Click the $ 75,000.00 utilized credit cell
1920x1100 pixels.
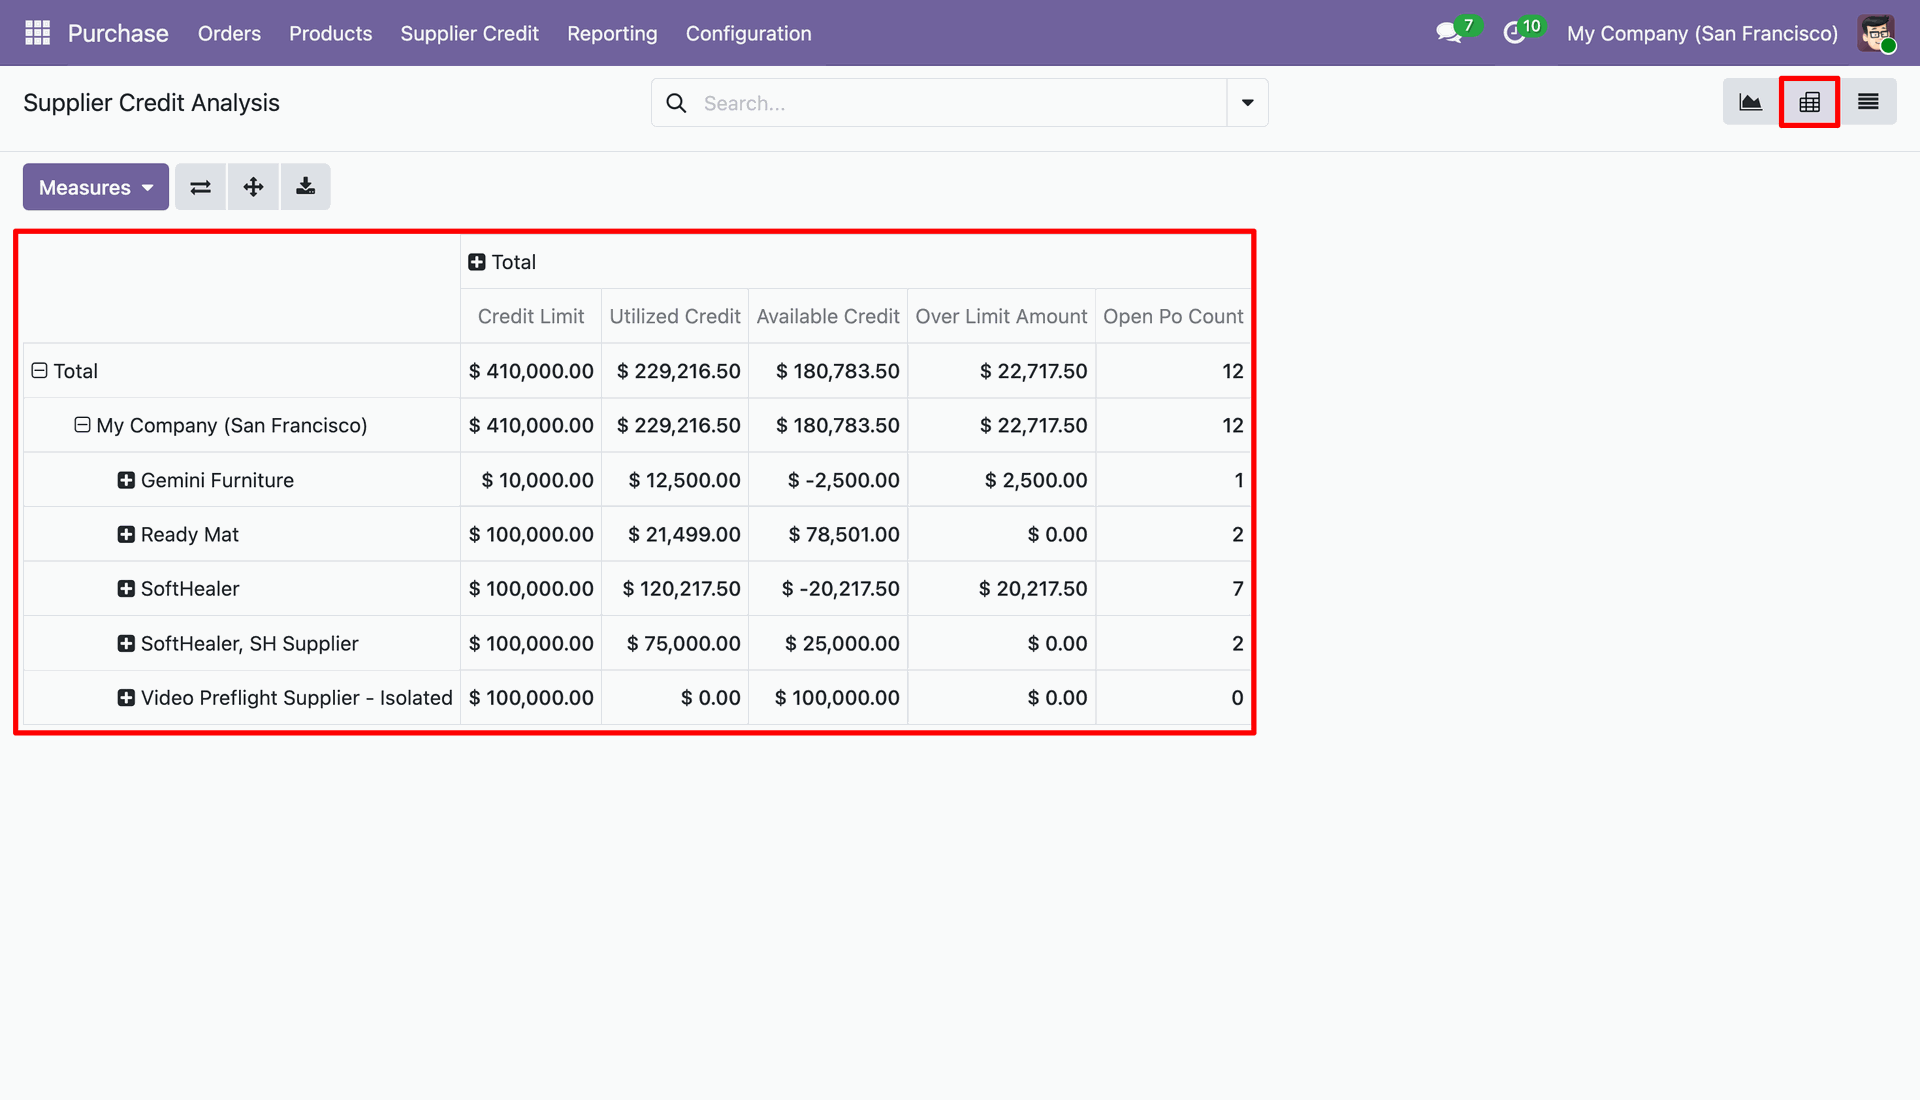pyautogui.click(x=675, y=643)
